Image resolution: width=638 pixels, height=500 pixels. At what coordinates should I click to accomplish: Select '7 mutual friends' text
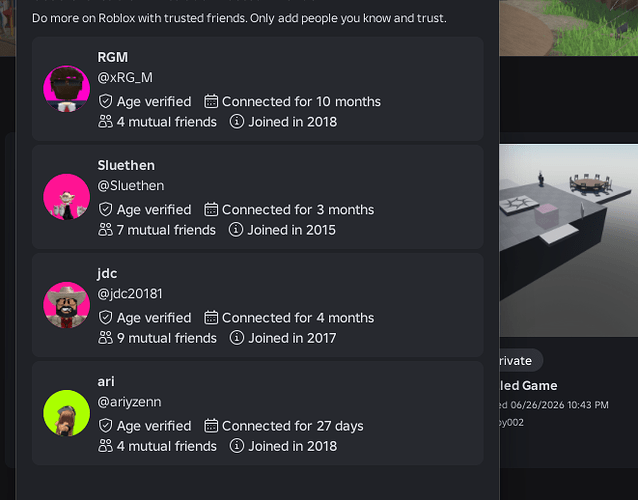pos(166,230)
